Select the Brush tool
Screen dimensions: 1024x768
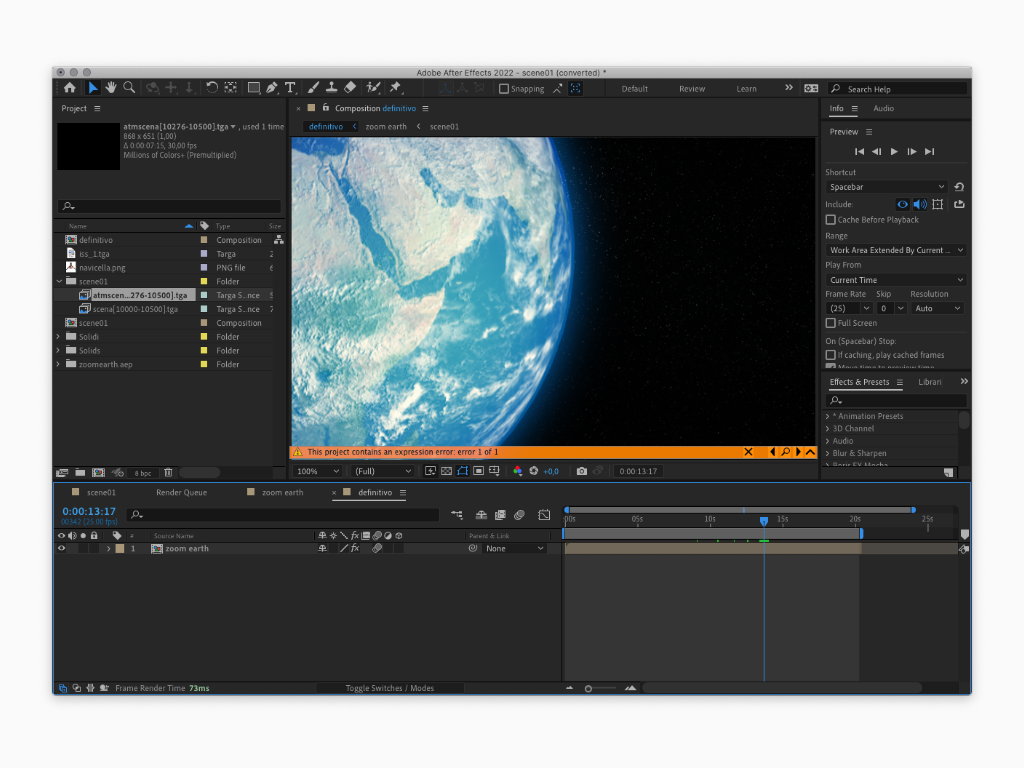(x=313, y=88)
